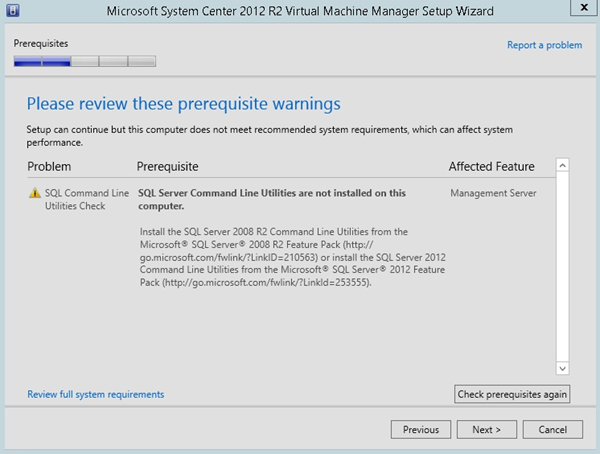Click the scroll down arrow of warnings list

click(x=562, y=368)
